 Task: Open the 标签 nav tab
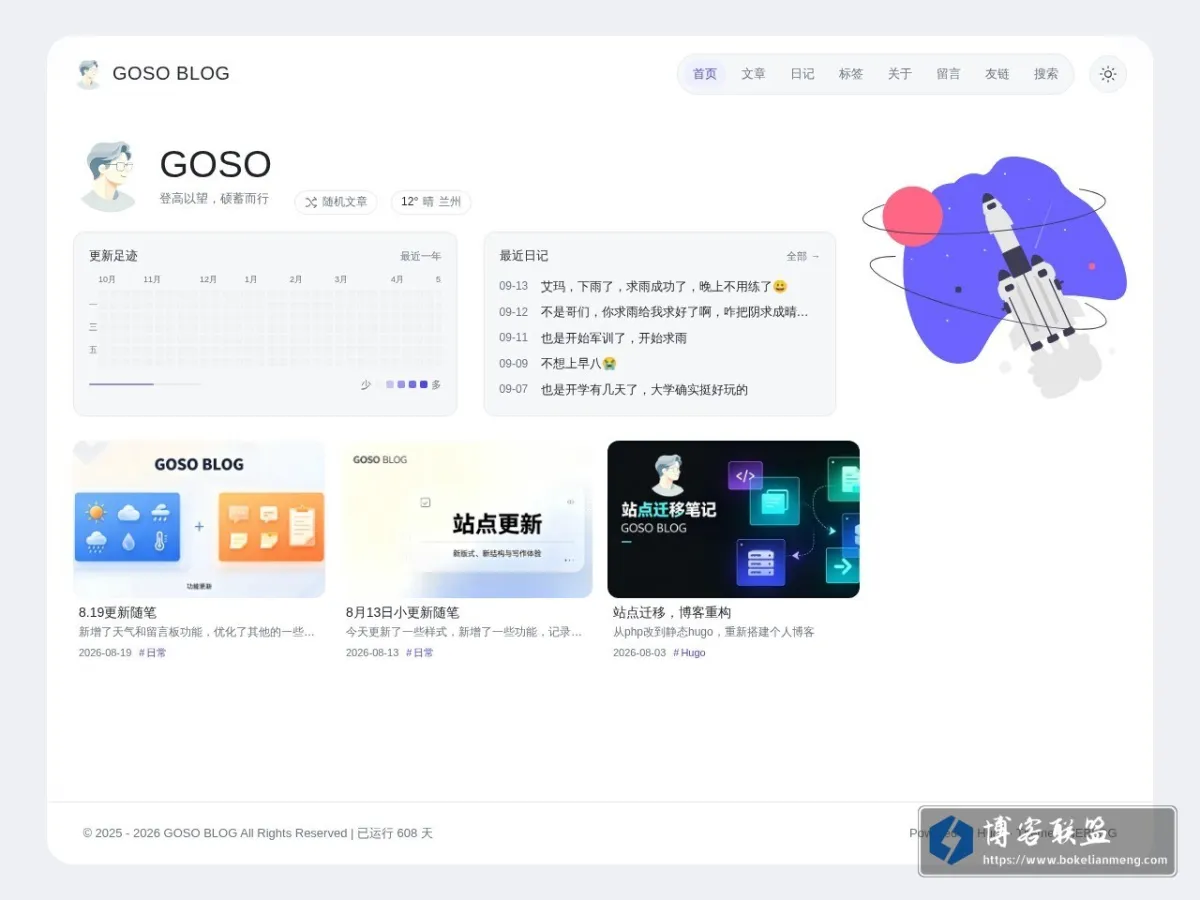click(851, 74)
